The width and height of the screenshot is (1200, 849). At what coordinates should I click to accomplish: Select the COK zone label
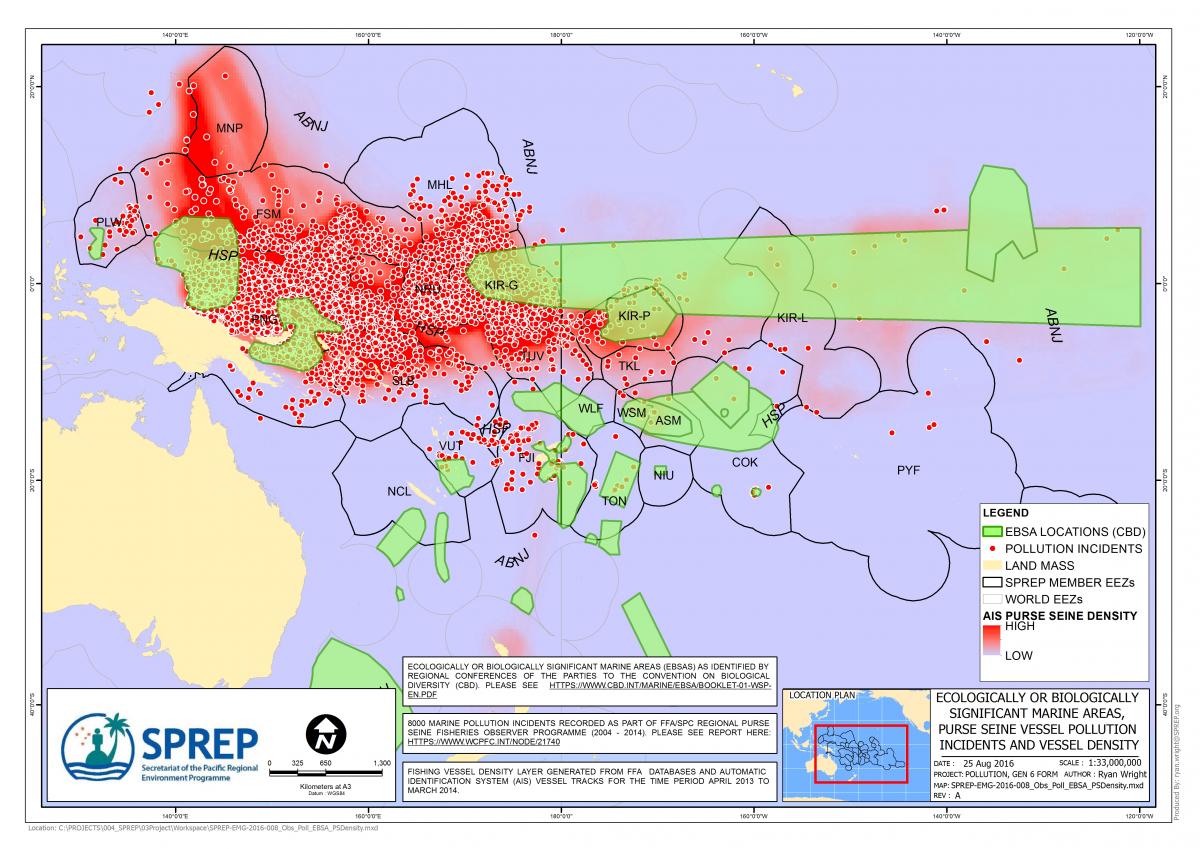click(745, 462)
